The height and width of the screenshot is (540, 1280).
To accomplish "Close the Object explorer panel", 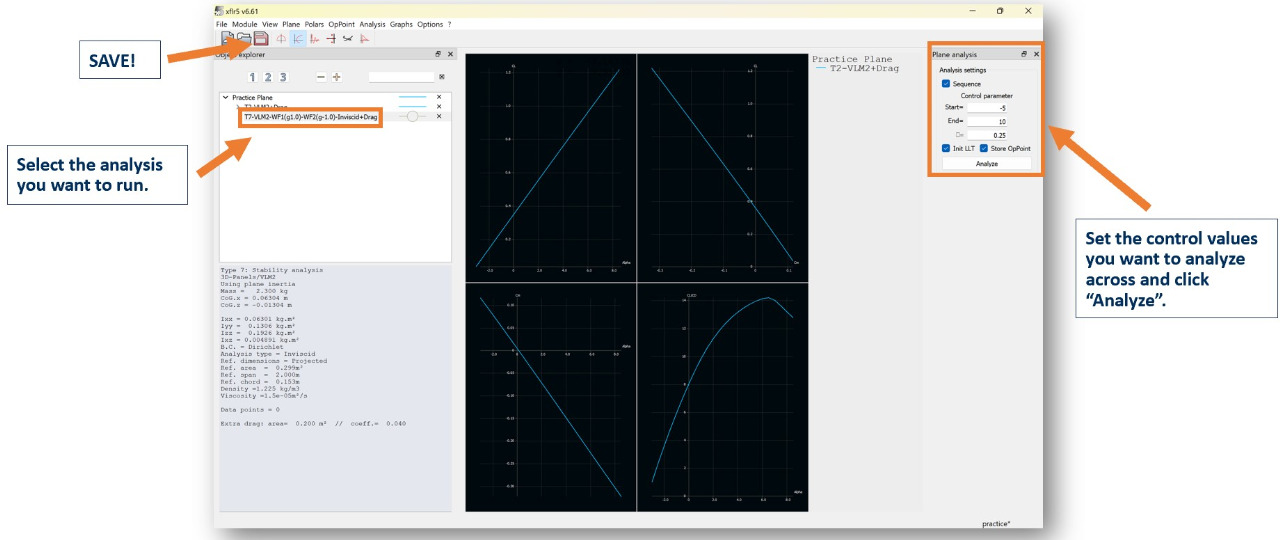I will pos(450,54).
